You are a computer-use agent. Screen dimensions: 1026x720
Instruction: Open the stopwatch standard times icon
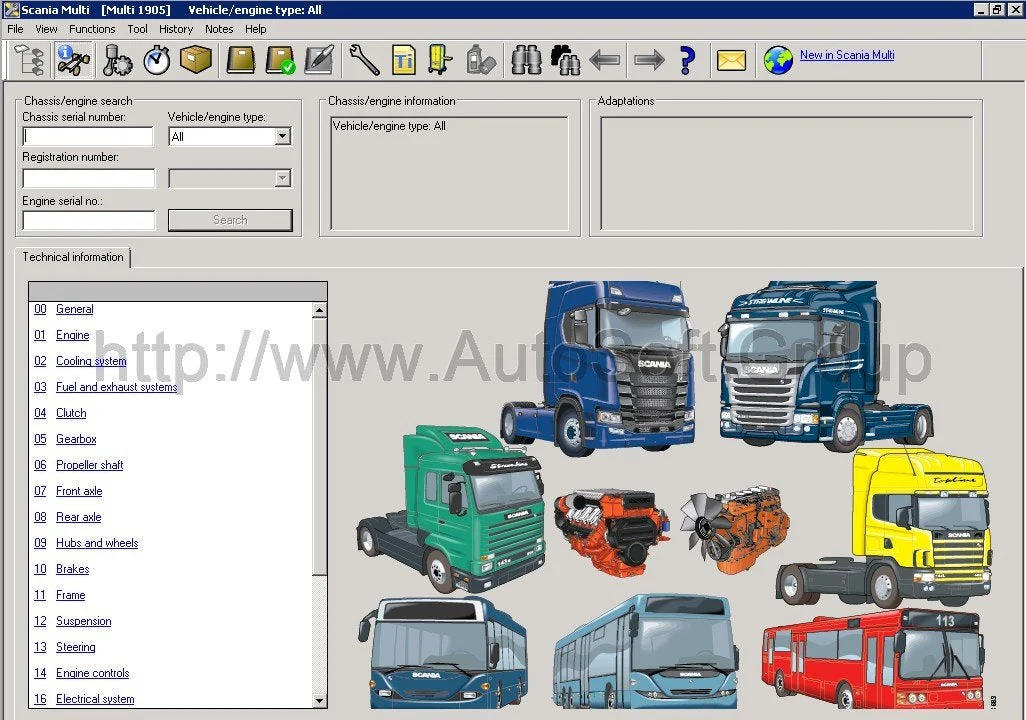click(157, 60)
